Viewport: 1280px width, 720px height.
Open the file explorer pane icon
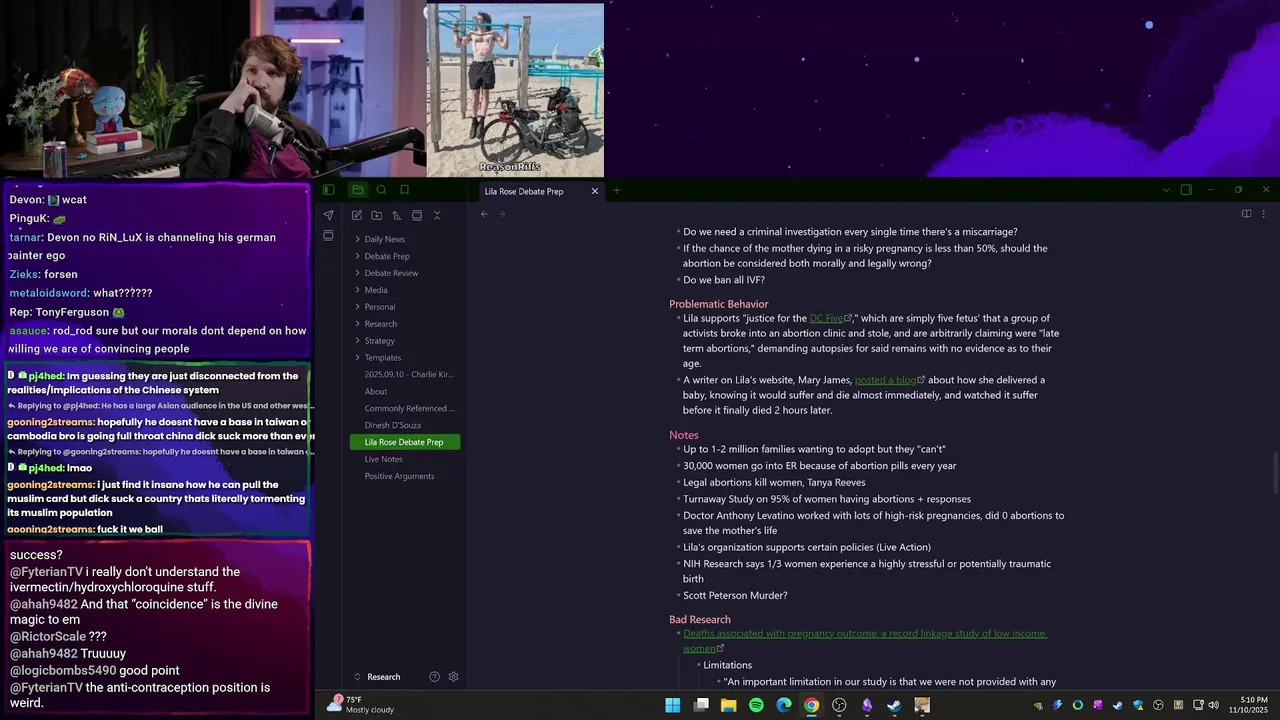(358, 190)
